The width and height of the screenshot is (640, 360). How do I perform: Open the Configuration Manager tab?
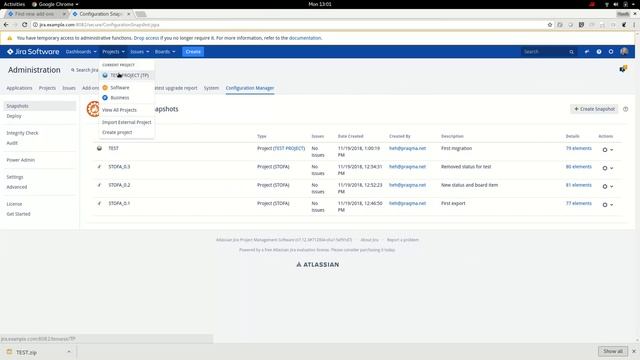click(250, 88)
